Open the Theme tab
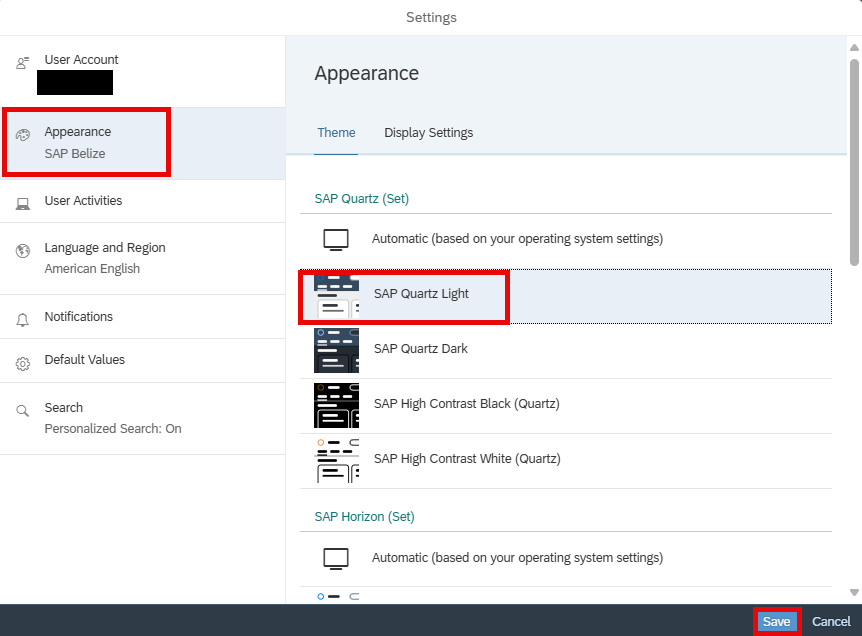The height and width of the screenshot is (636, 862). [x=336, y=132]
